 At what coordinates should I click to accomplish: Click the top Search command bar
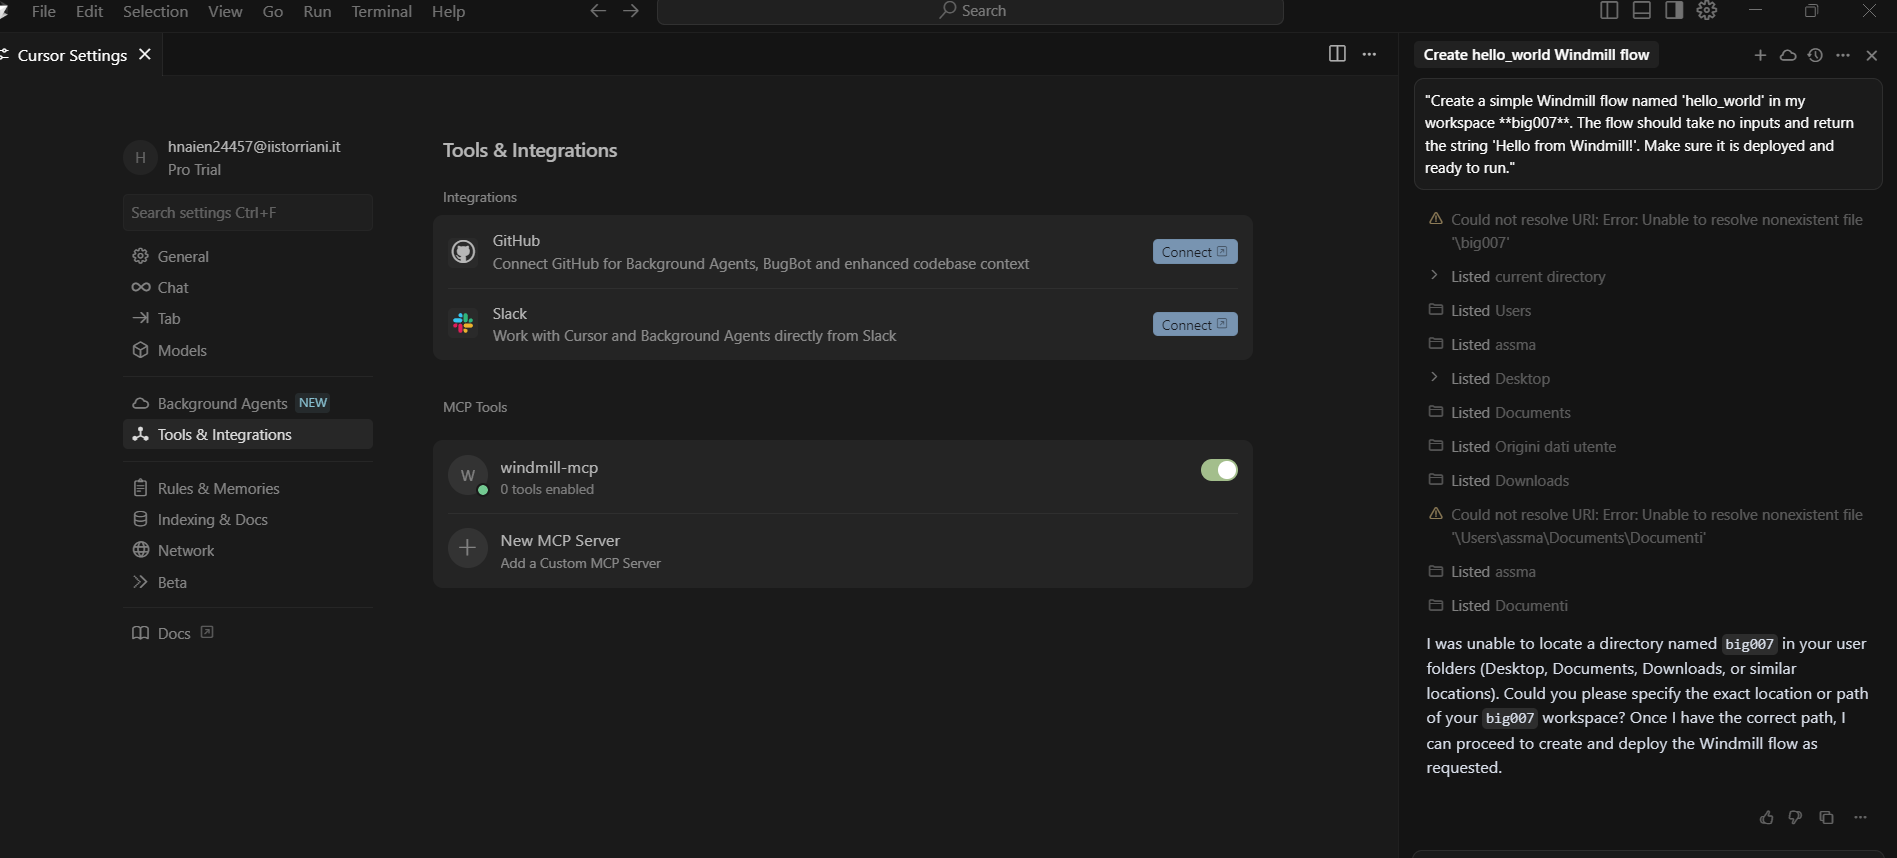(x=970, y=11)
